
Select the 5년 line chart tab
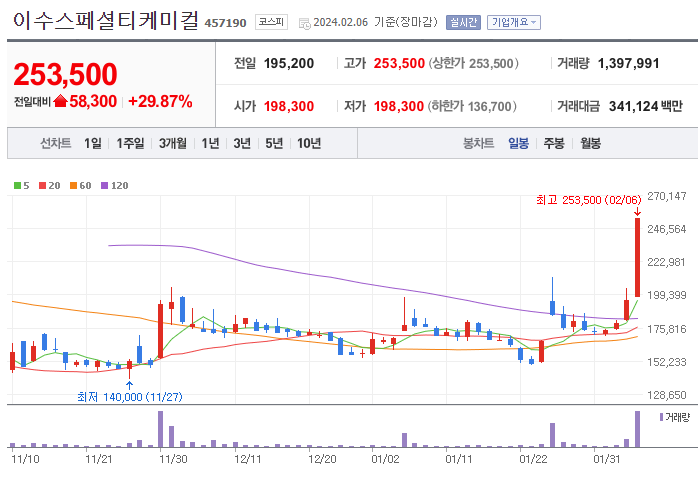(x=274, y=143)
